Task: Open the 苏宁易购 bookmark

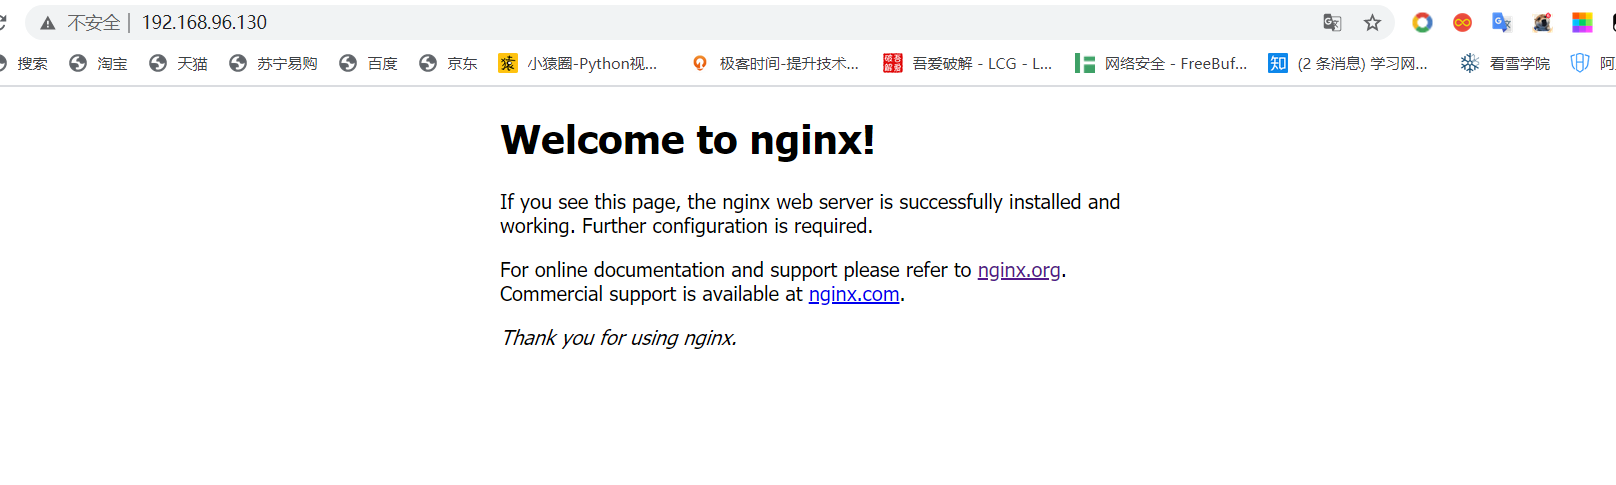Action: coord(273,63)
